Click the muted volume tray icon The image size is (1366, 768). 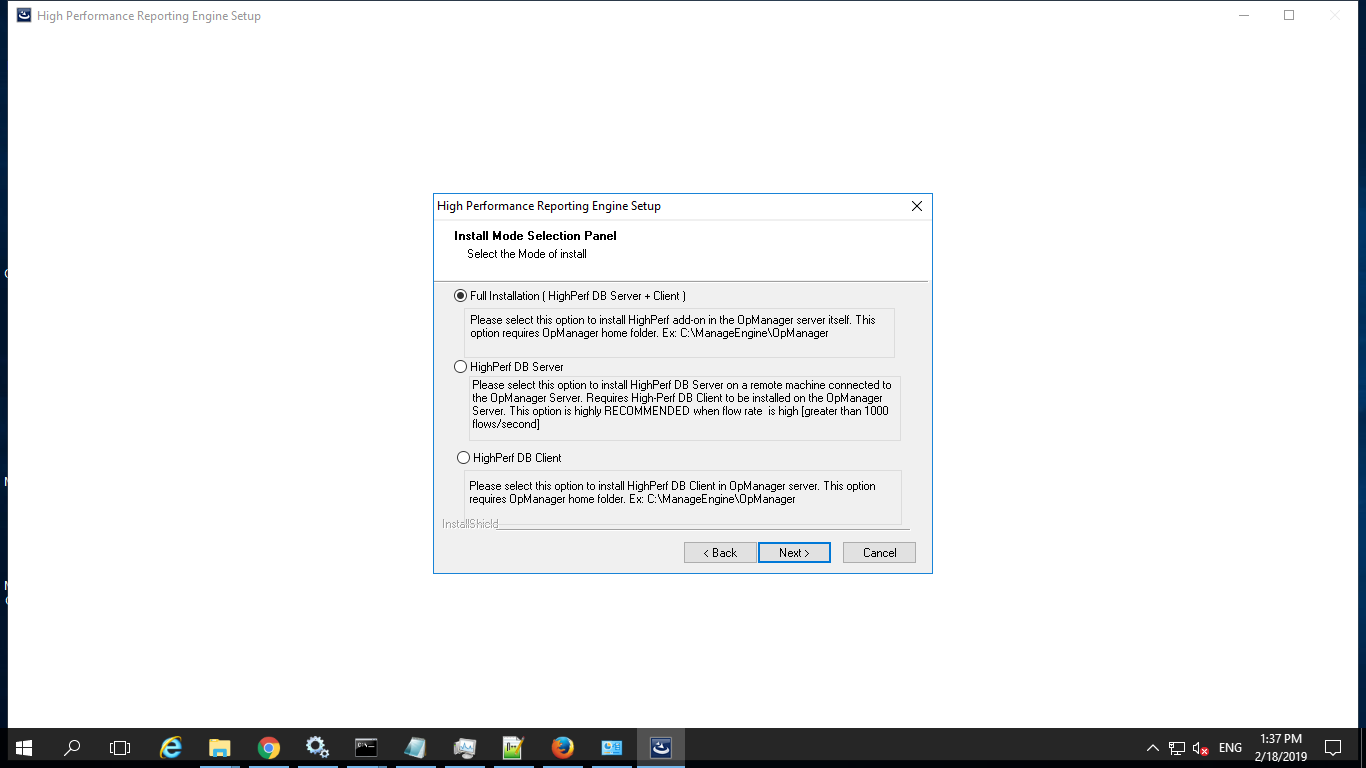click(x=1201, y=748)
